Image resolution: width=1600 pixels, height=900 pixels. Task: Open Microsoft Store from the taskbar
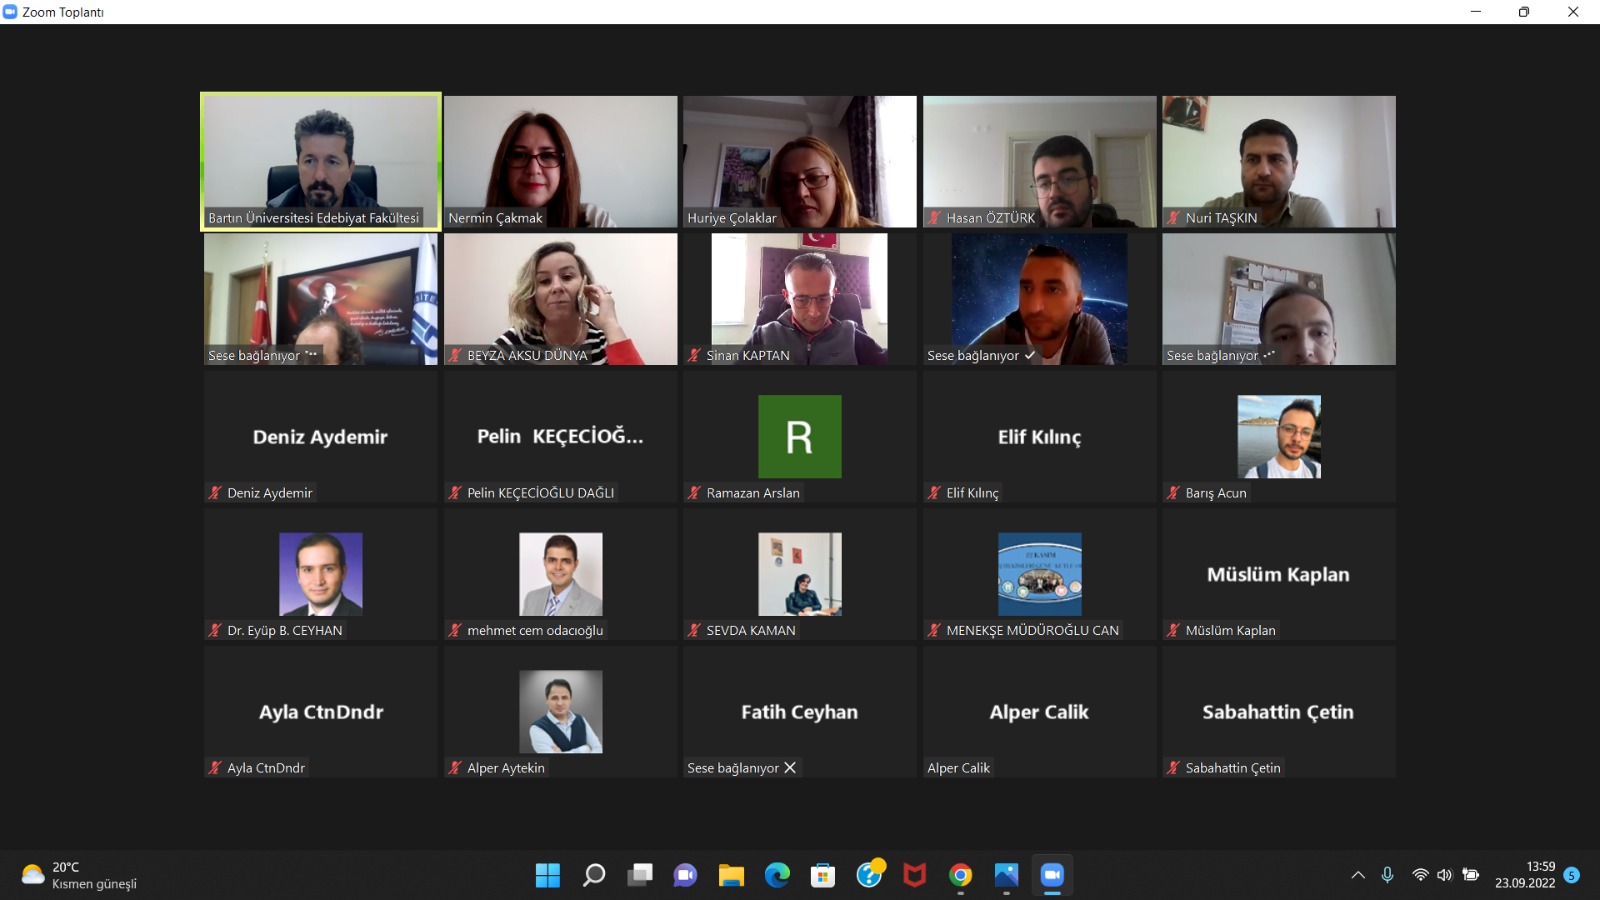(823, 875)
